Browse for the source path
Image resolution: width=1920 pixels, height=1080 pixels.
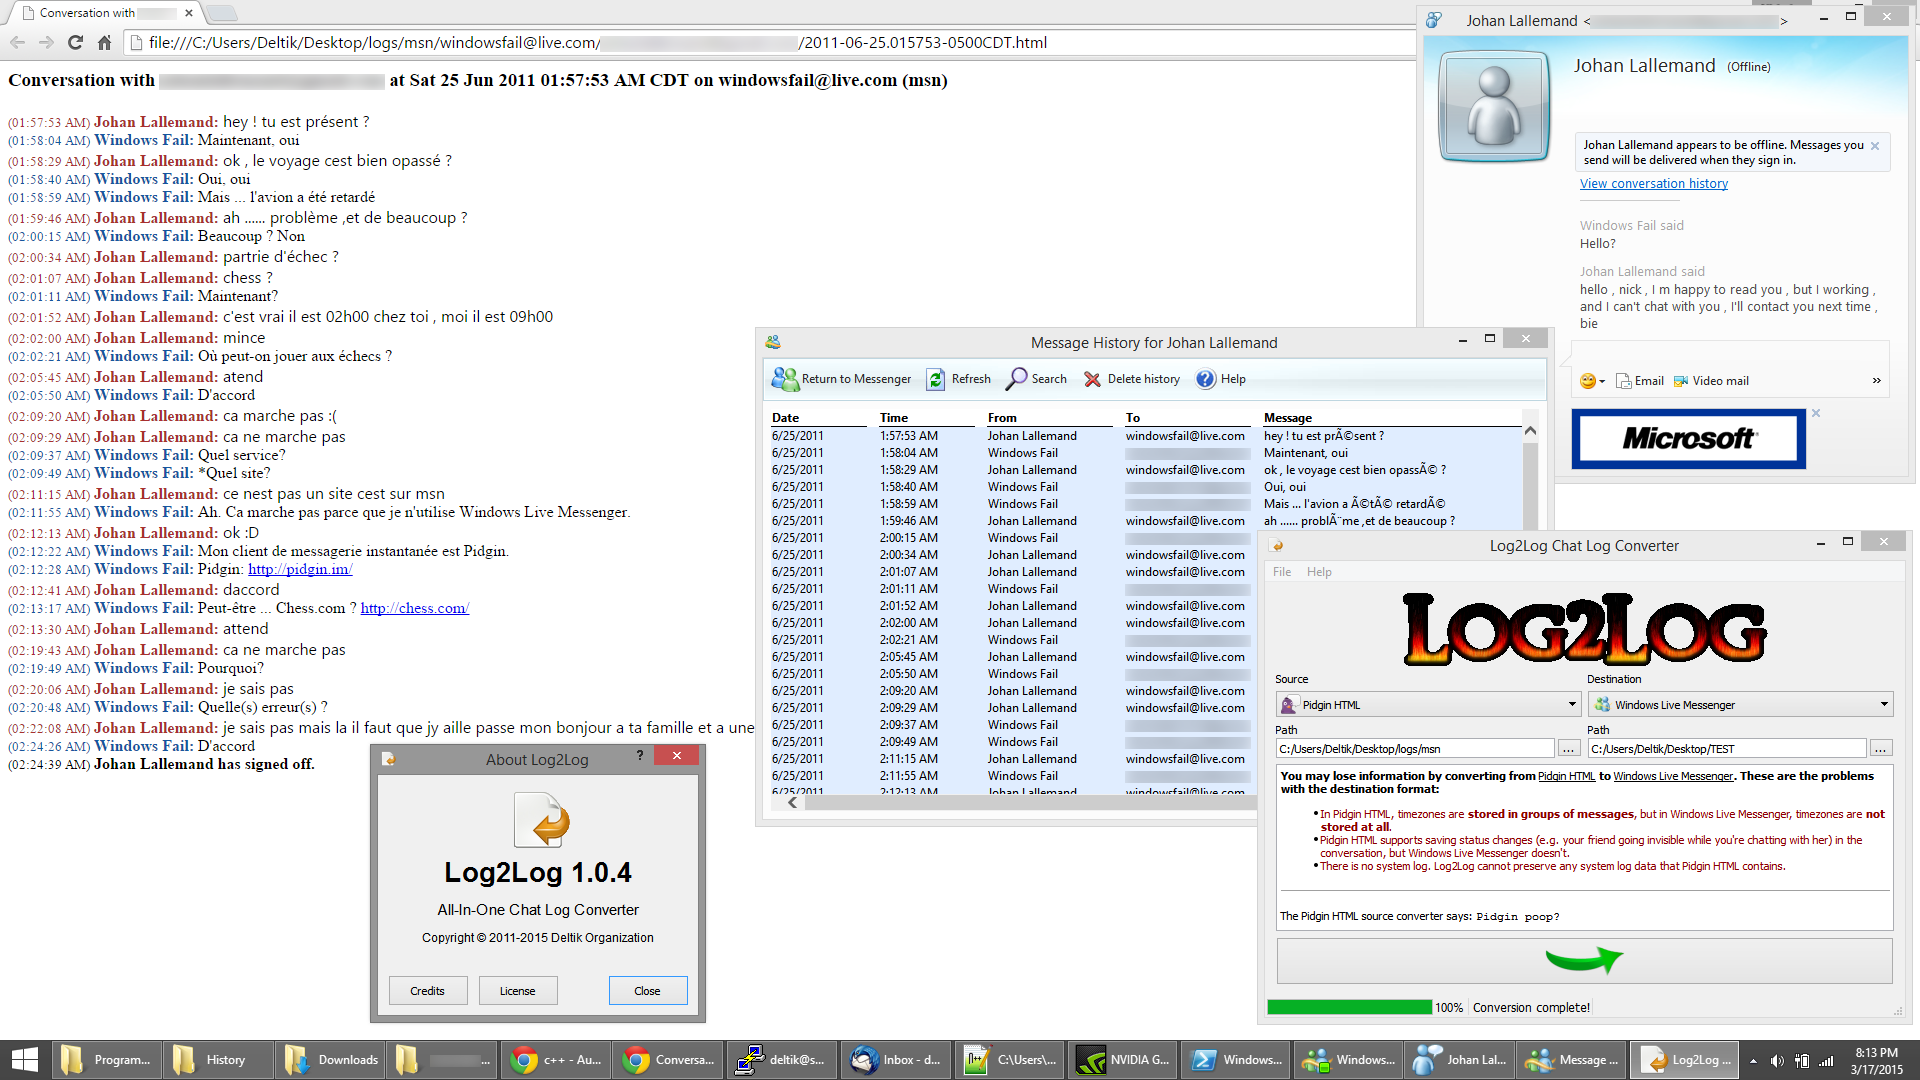click(x=1568, y=749)
